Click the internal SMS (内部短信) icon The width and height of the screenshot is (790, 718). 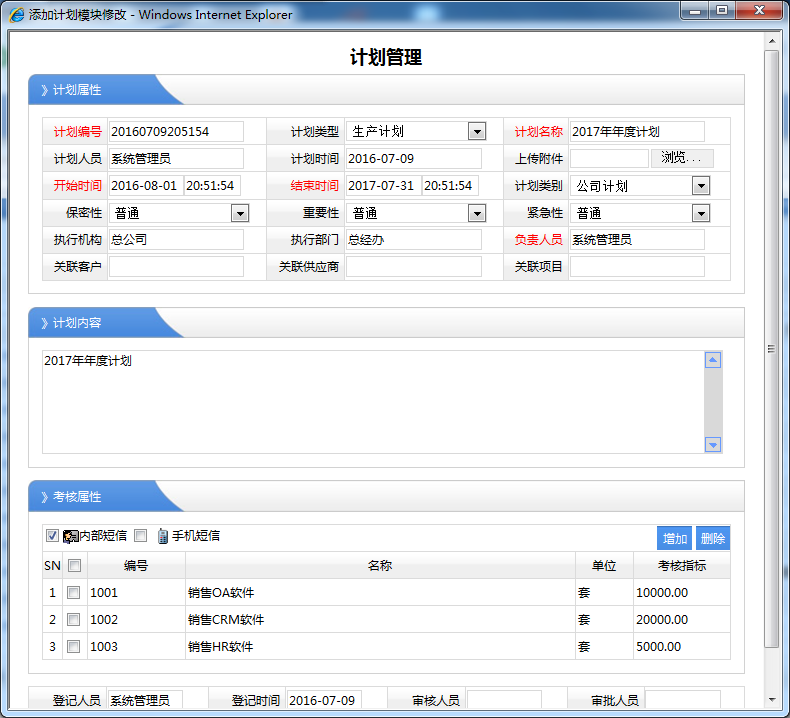tap(71, 536)
